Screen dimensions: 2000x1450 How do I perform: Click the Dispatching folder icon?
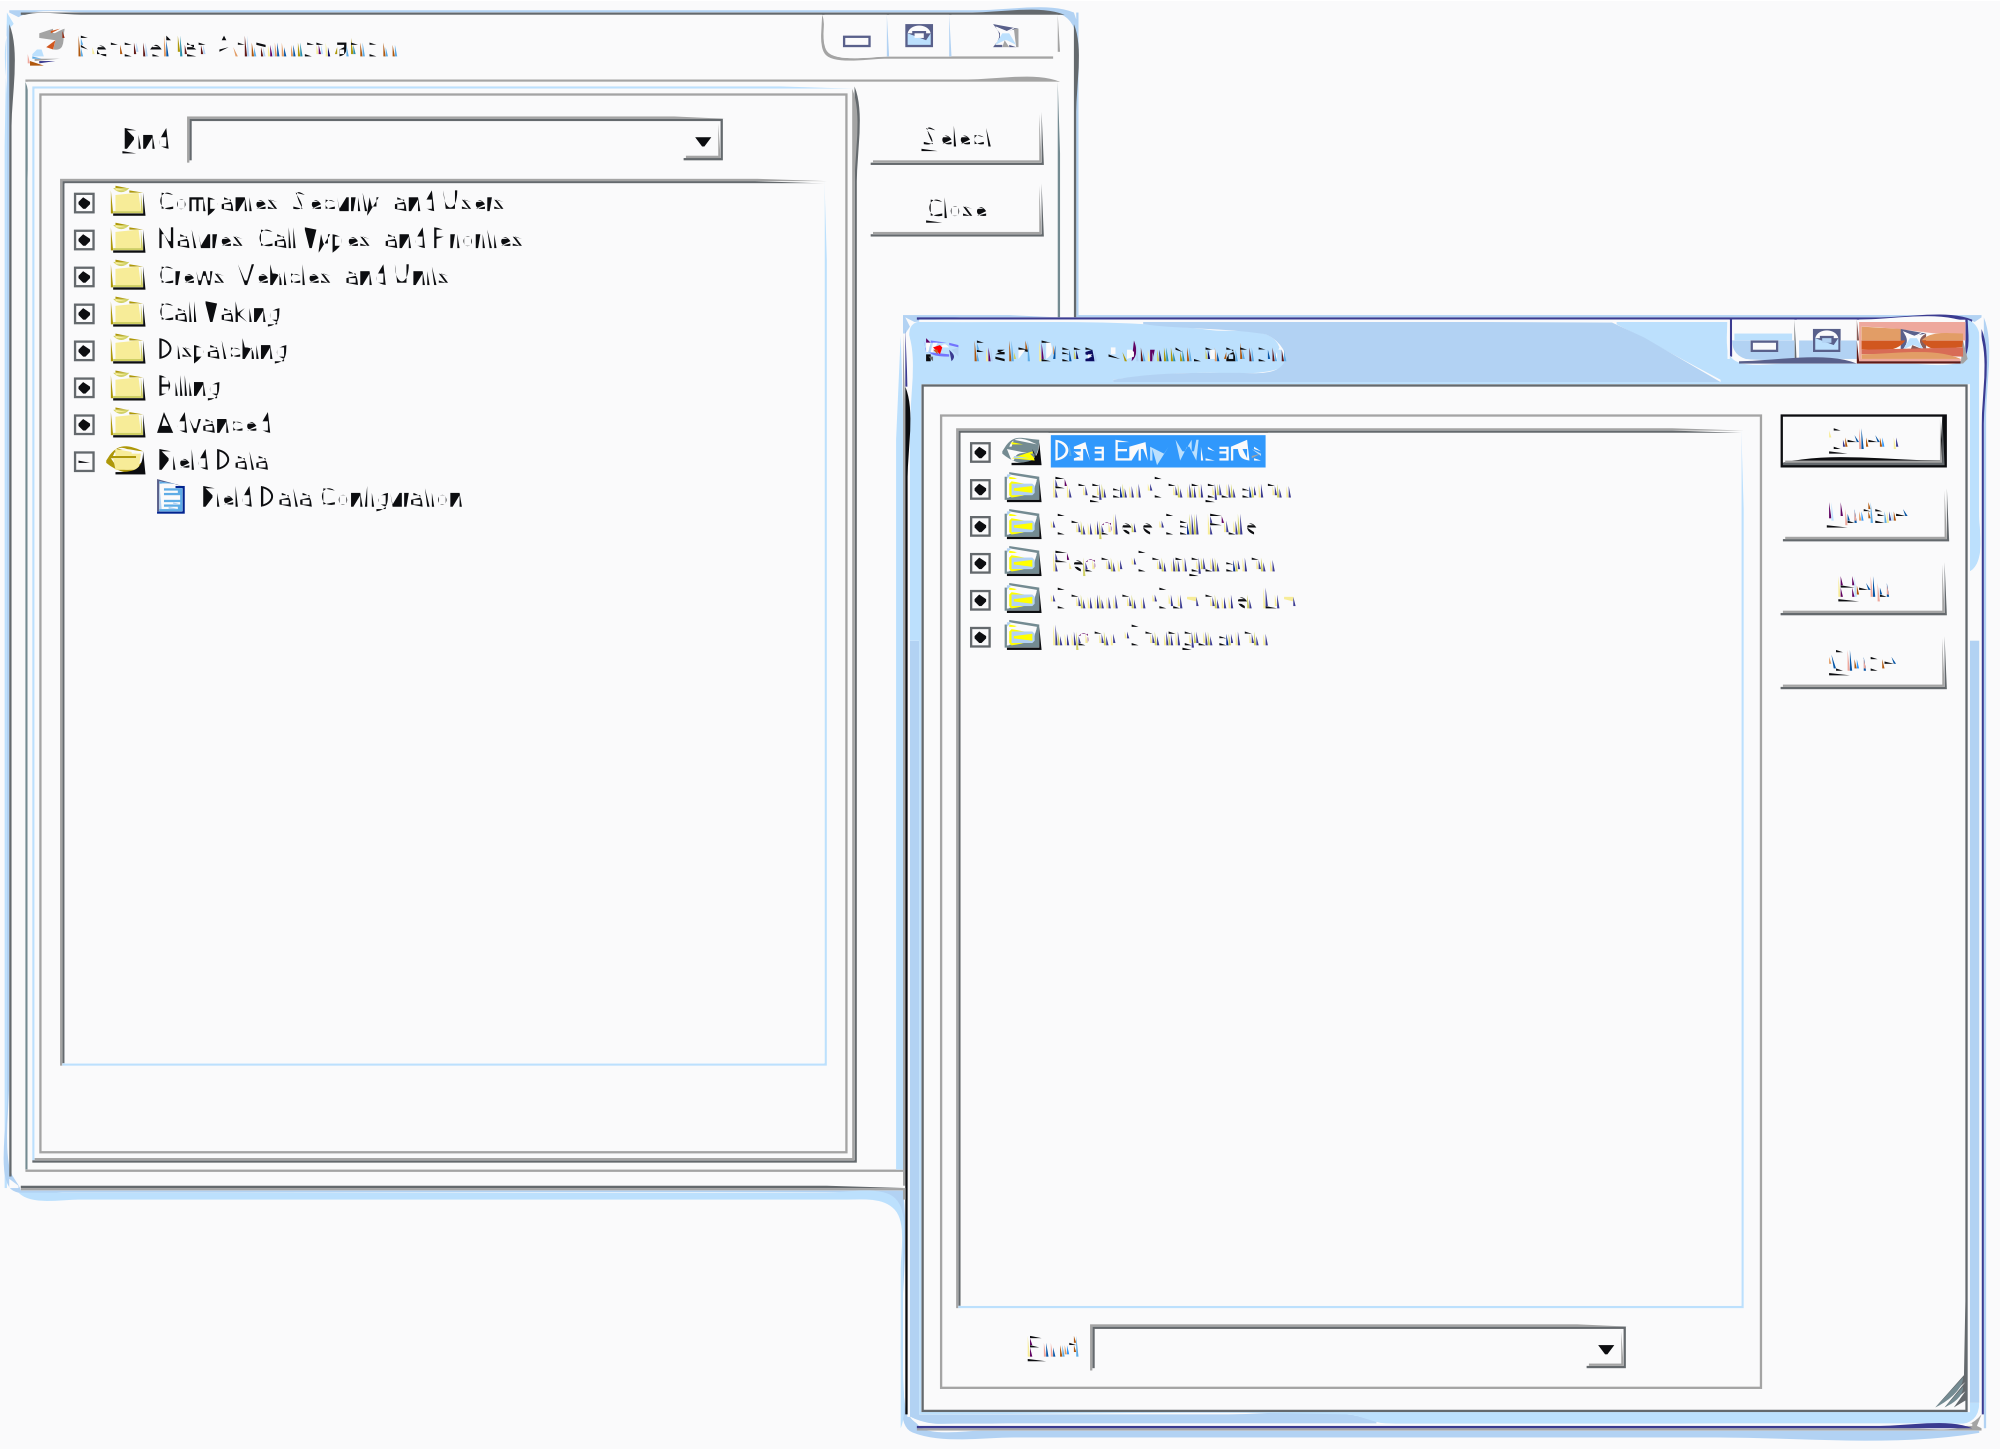click(127, 350)
